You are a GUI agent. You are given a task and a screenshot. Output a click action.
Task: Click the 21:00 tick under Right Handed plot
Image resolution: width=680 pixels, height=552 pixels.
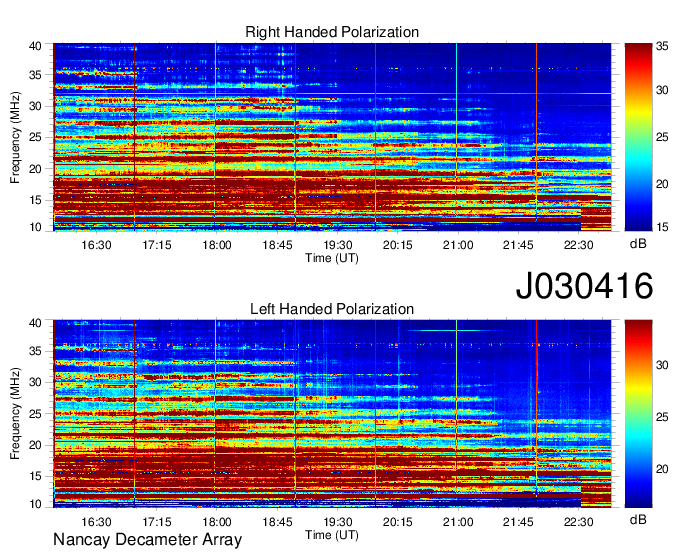pyautogui.click(x=458, y=245)
